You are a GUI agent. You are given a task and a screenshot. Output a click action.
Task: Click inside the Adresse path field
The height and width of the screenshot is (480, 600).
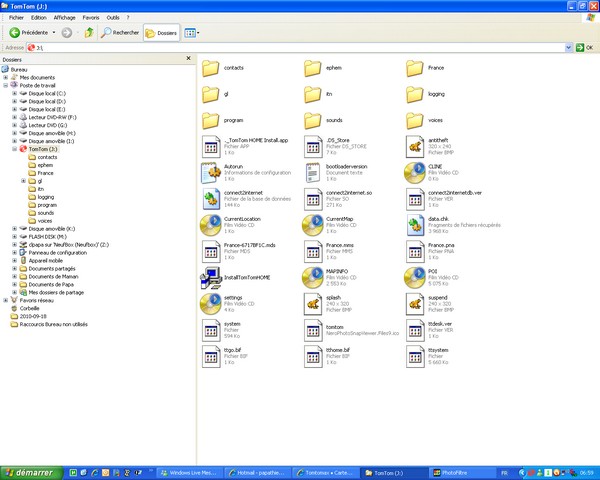[298, 47]
